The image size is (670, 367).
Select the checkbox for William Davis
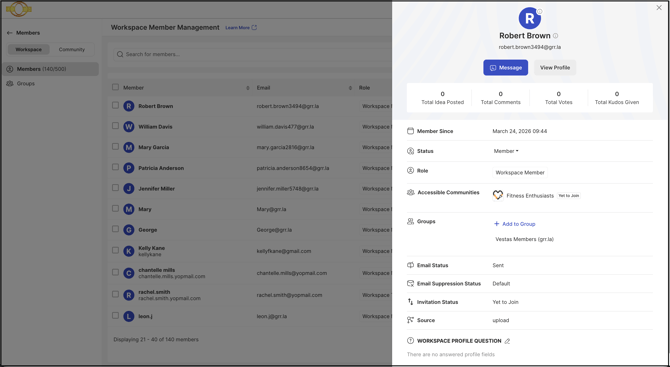pos(115,126)
